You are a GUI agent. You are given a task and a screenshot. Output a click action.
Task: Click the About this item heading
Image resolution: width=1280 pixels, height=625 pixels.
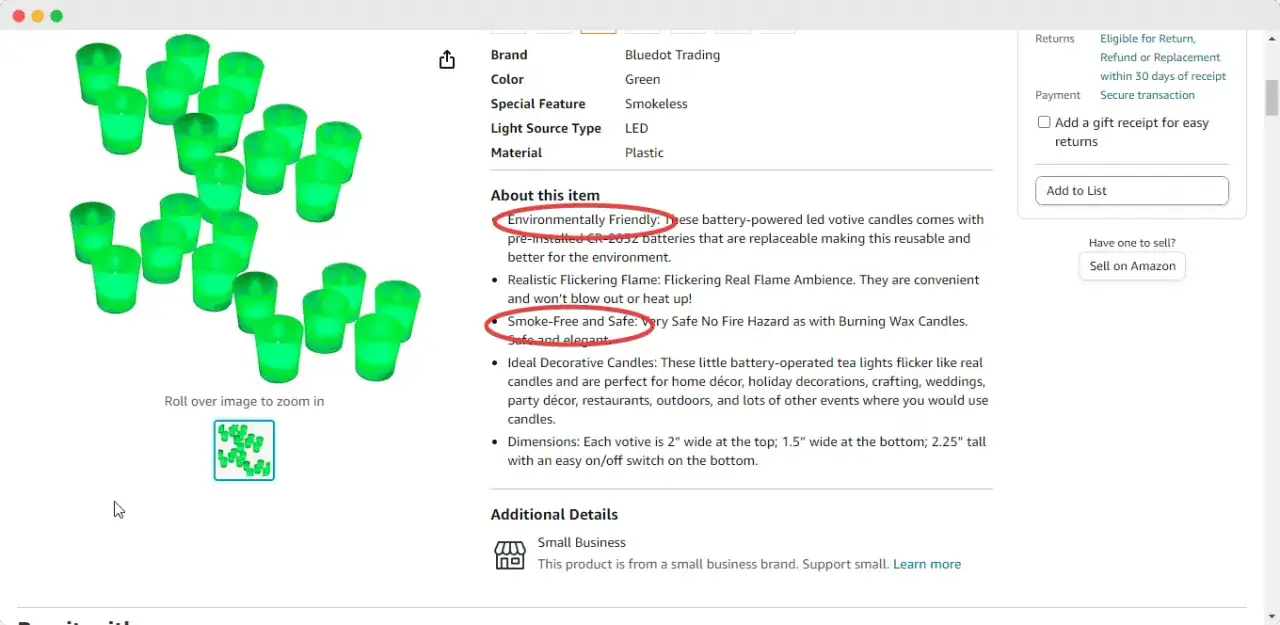[545, 195]
